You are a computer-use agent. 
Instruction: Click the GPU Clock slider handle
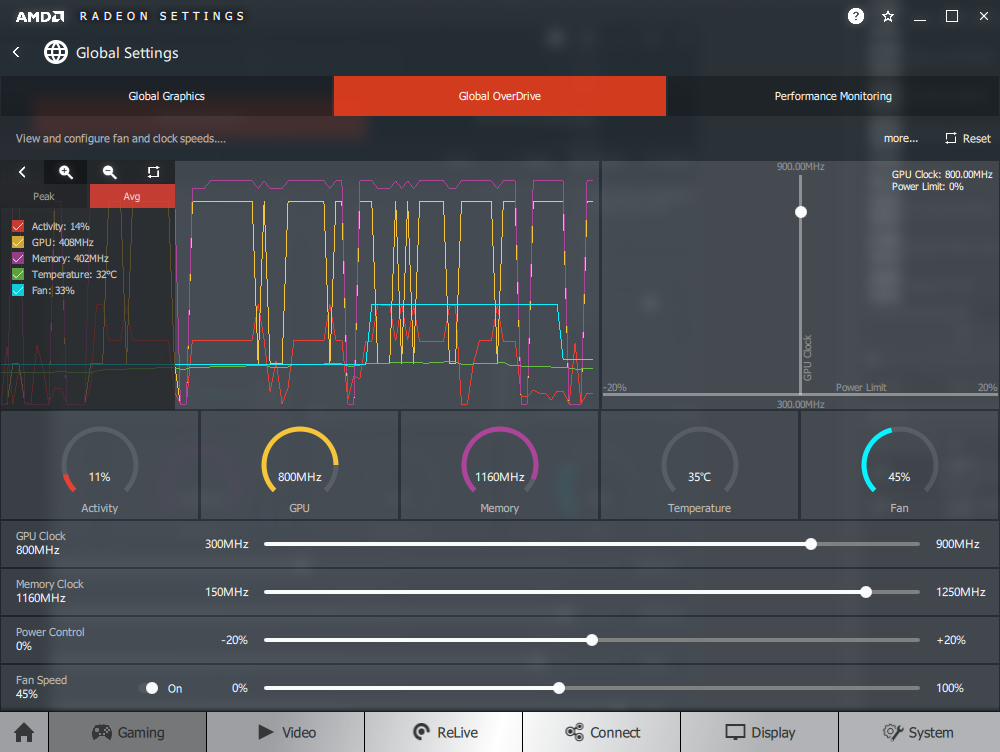tap(811, 544)
